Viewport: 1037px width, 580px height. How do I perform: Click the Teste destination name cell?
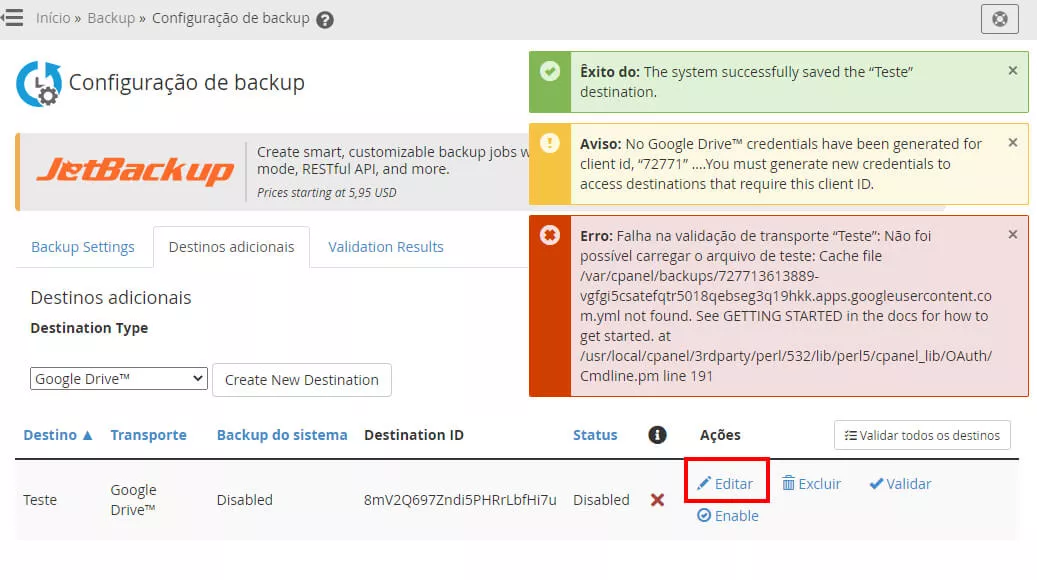(x=40, y=500)
